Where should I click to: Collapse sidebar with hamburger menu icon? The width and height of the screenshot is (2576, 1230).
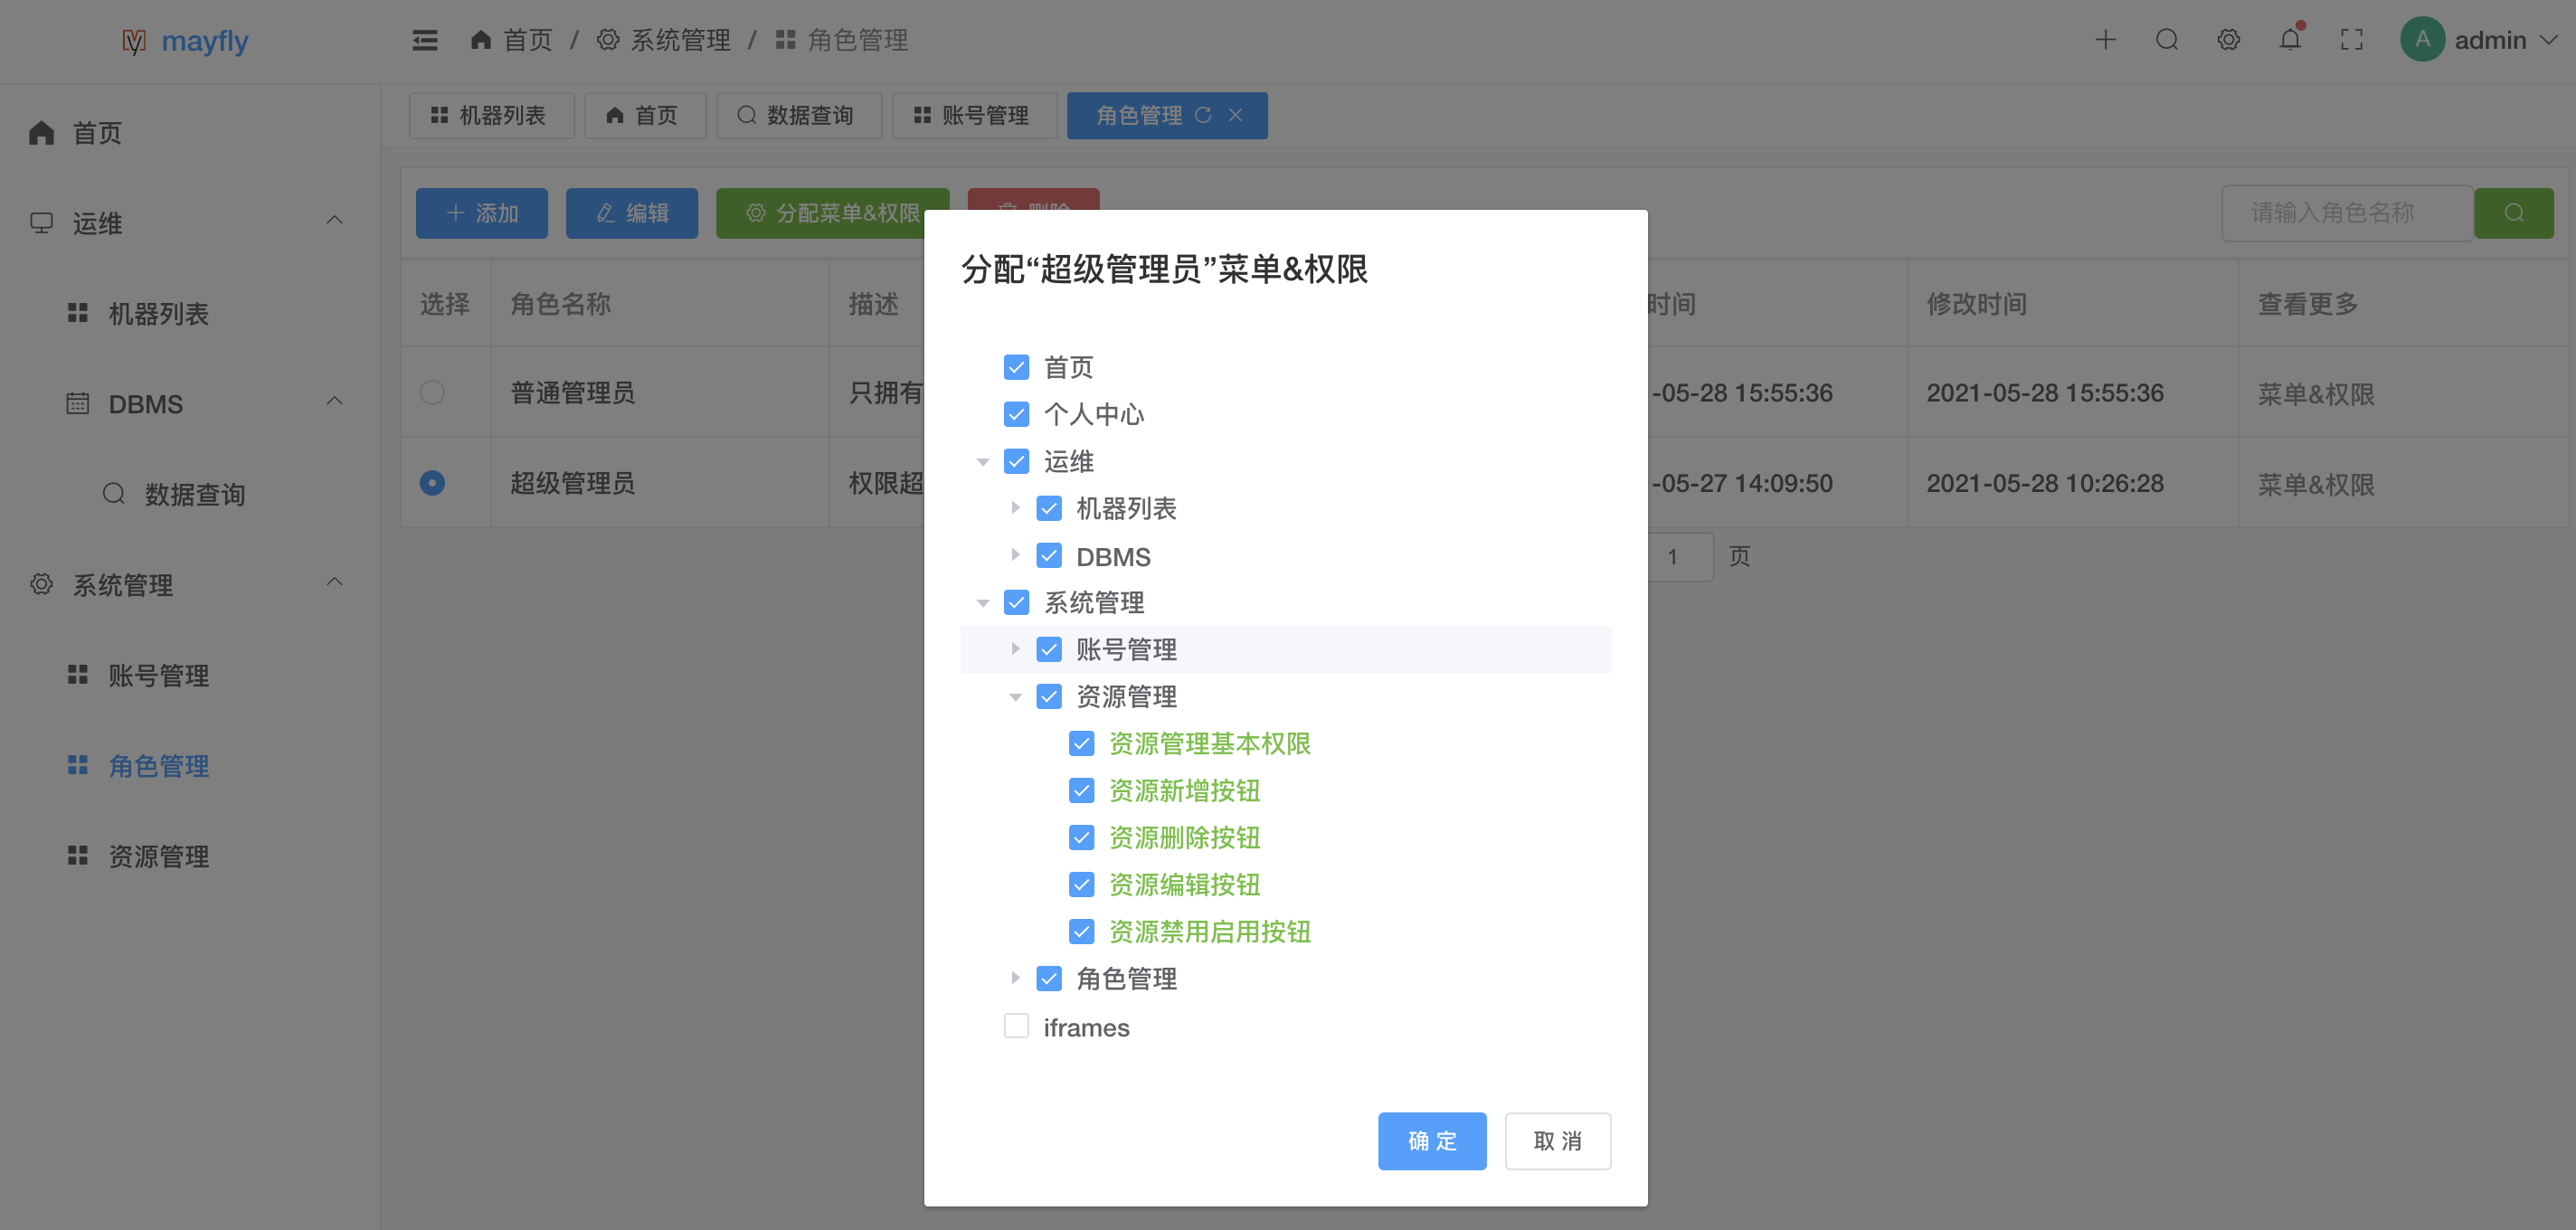pyautogui.click(x=425, y=40)
